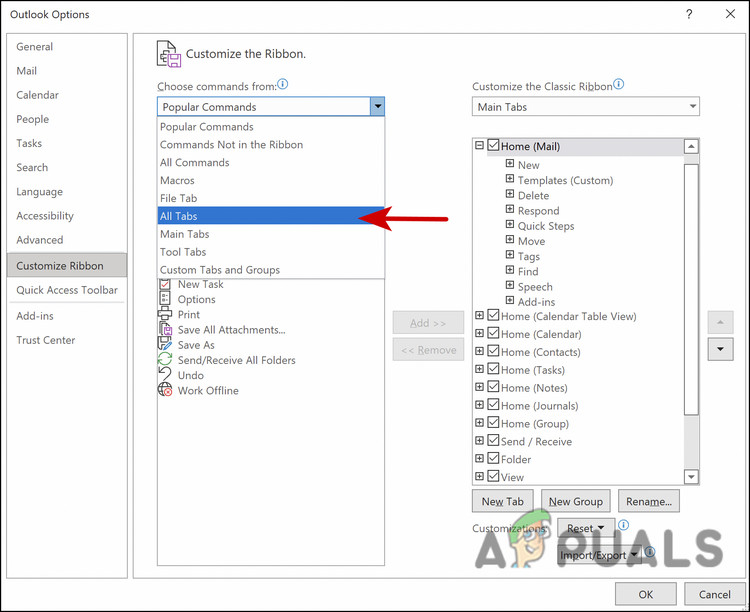Viewport: 750px width, 612px height.
Task: Click the Popular Commands dropdown arrow
Action: (377, 107)
